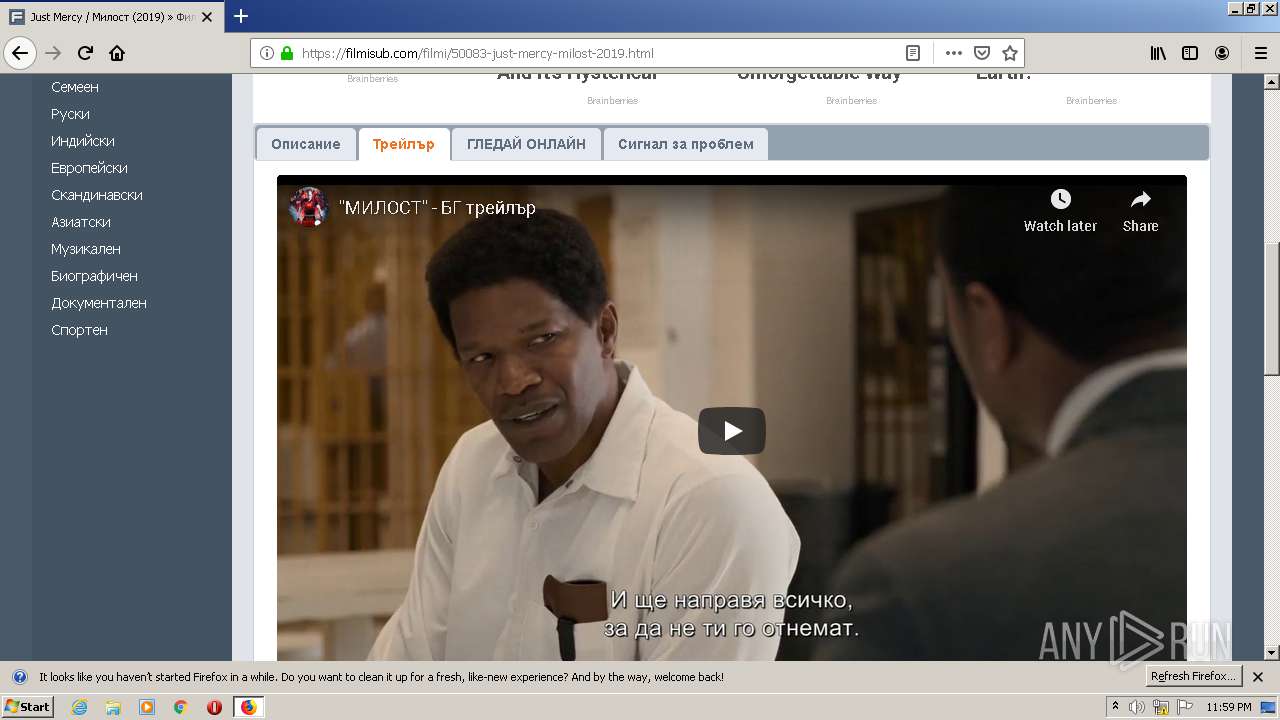Click the browser Back arrow button
The height and width of the screenshot is (720, 1280).
[x=20, y=53]
